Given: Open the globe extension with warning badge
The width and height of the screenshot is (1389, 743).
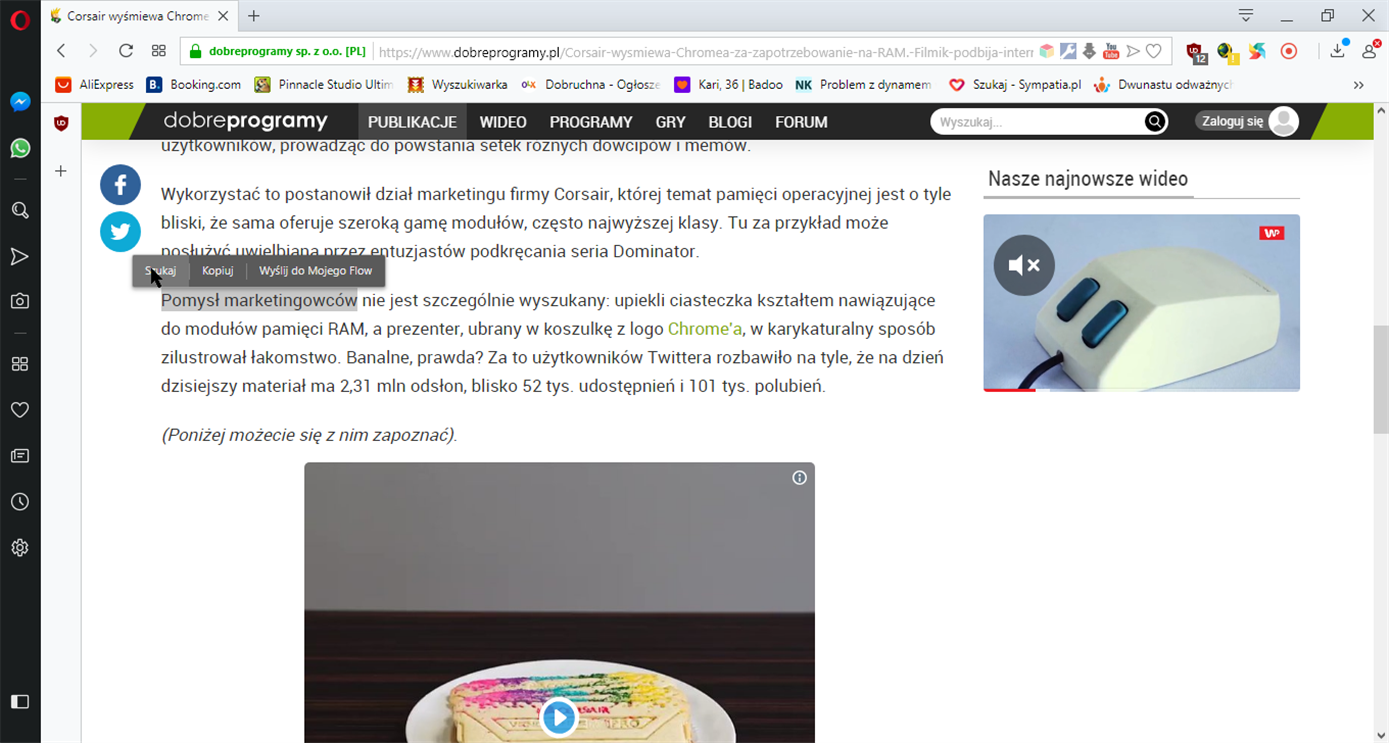Looking at the screenshot, I should click(x=1227, y=51).
